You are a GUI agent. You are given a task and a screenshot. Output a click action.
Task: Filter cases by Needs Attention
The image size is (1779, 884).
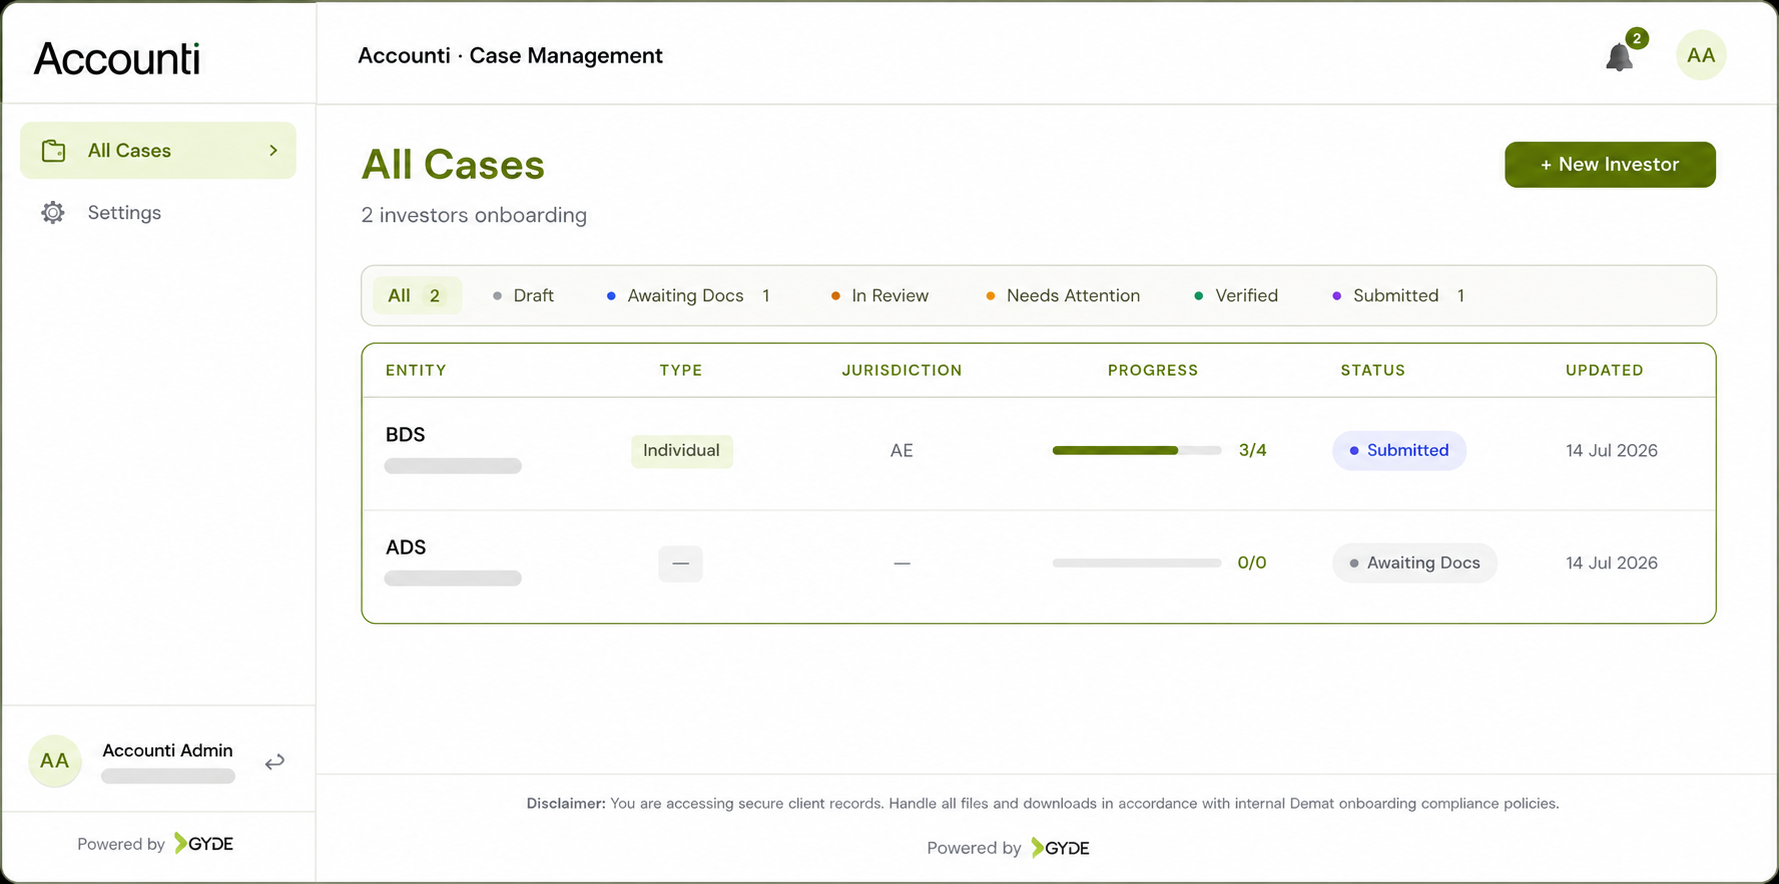(1063, 295)
